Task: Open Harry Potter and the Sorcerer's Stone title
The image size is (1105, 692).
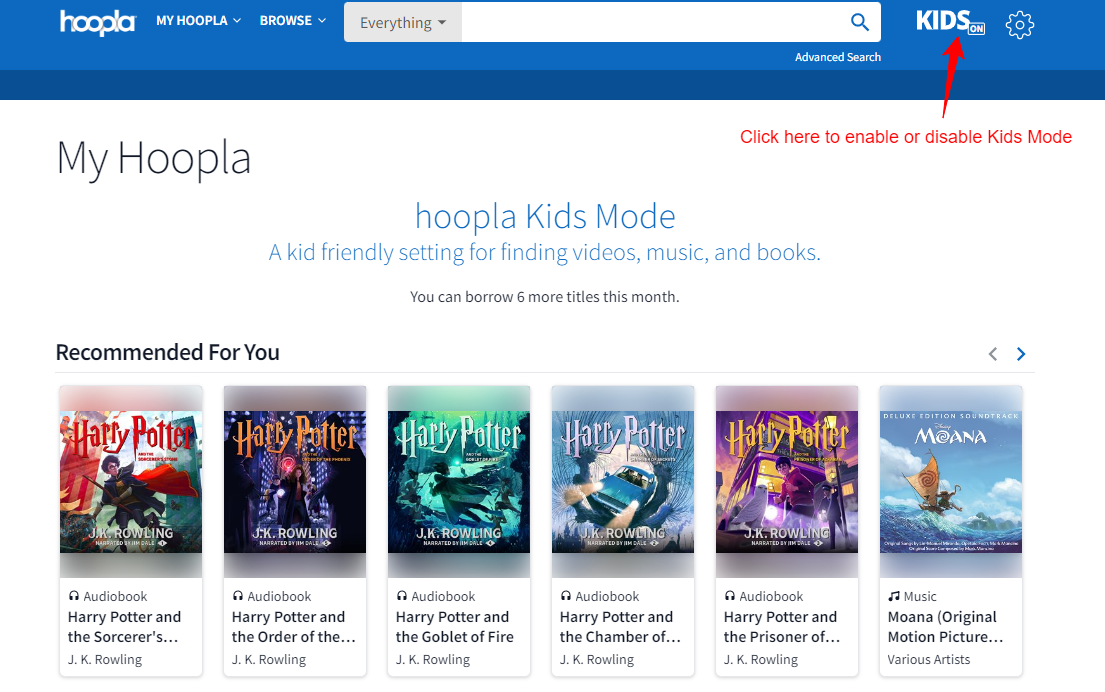Action: click(x=125, y=626)
